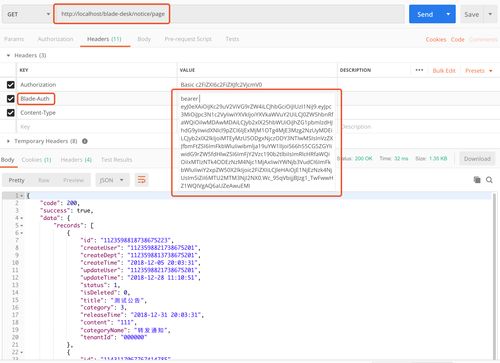Collapse the "records" fold arrow on line 5

click(x=22, y=226)
